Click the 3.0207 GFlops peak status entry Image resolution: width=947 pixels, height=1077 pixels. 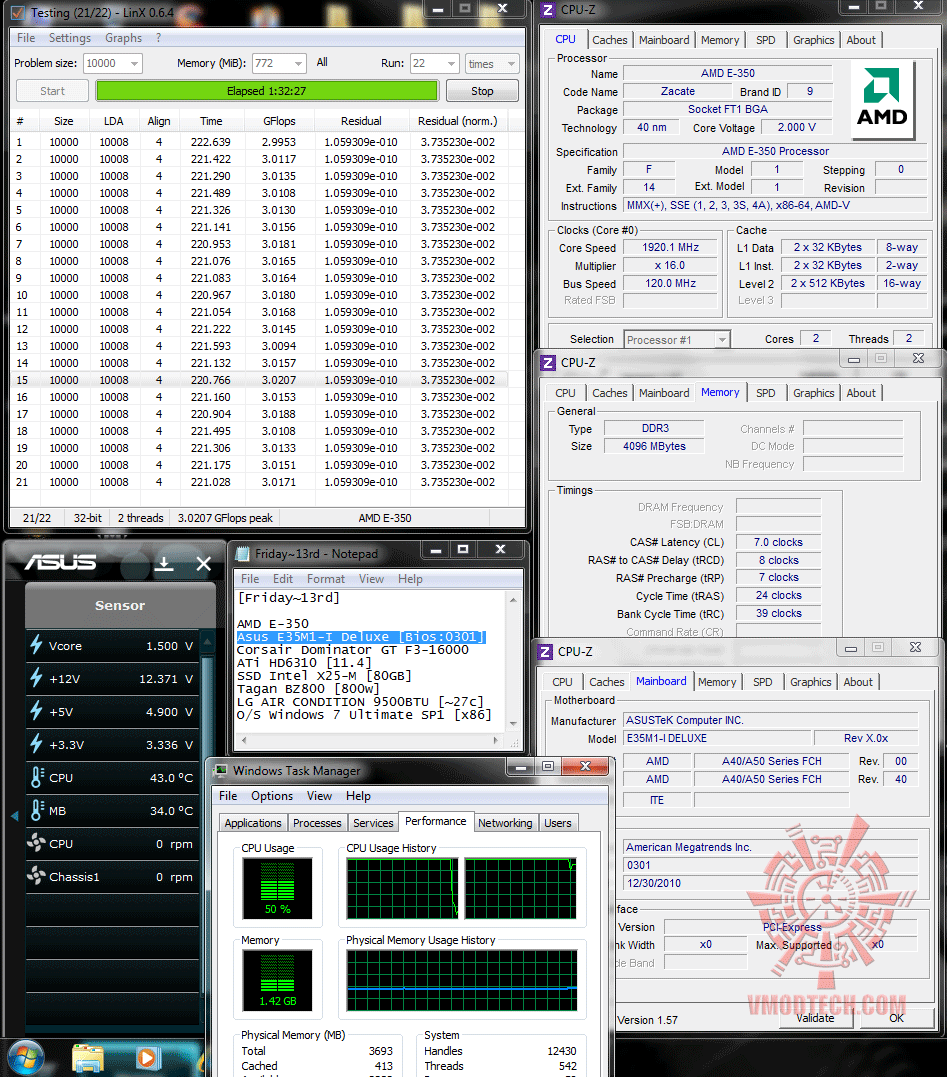(225, 518)
